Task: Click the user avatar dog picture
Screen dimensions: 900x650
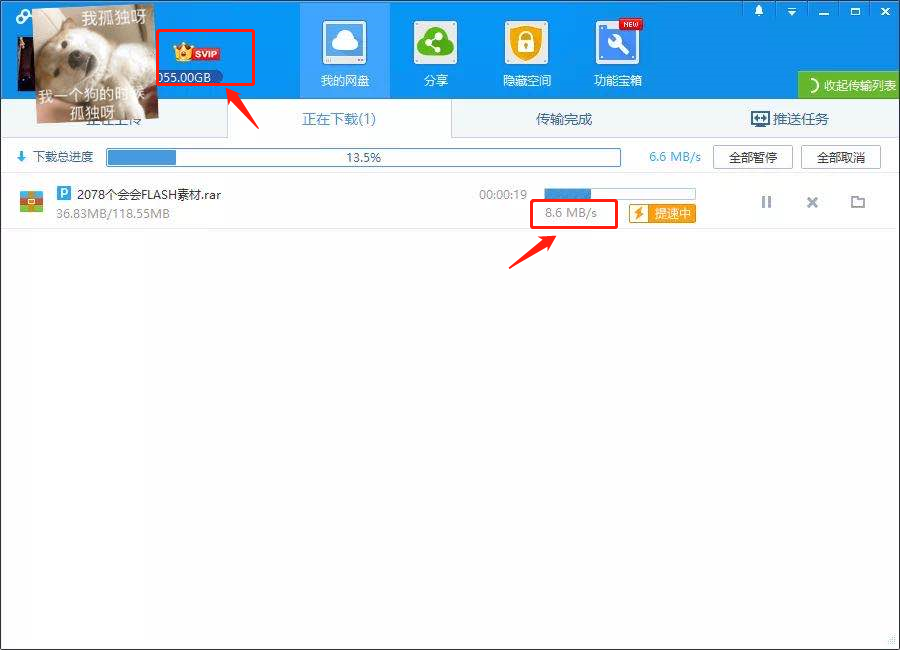Action: (x=95, y=63)
